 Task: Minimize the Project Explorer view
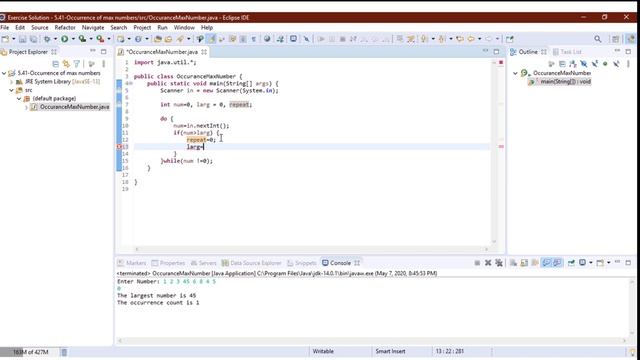coord(93,51)
